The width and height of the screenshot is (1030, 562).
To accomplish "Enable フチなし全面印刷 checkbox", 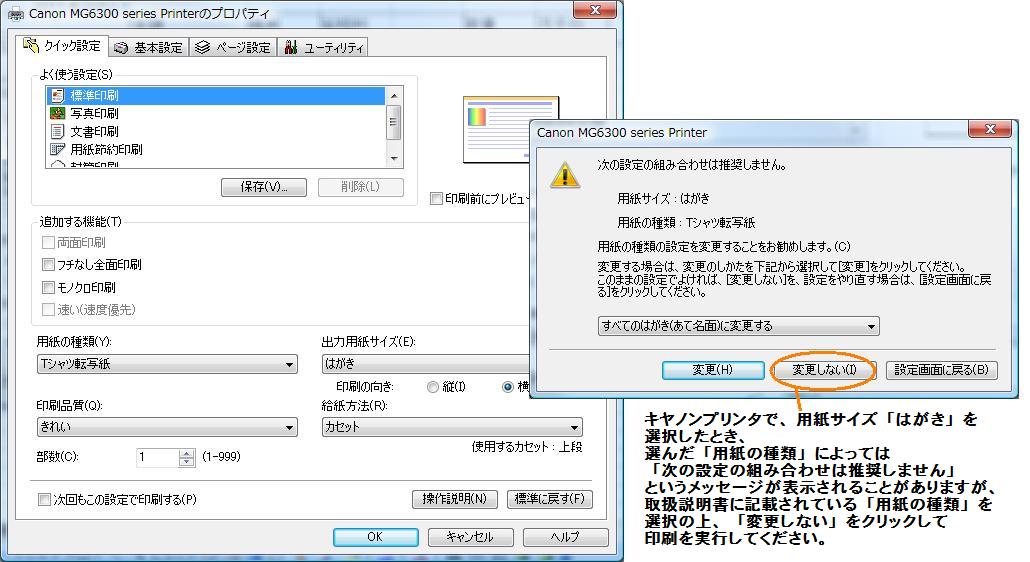I will [48, 265].
